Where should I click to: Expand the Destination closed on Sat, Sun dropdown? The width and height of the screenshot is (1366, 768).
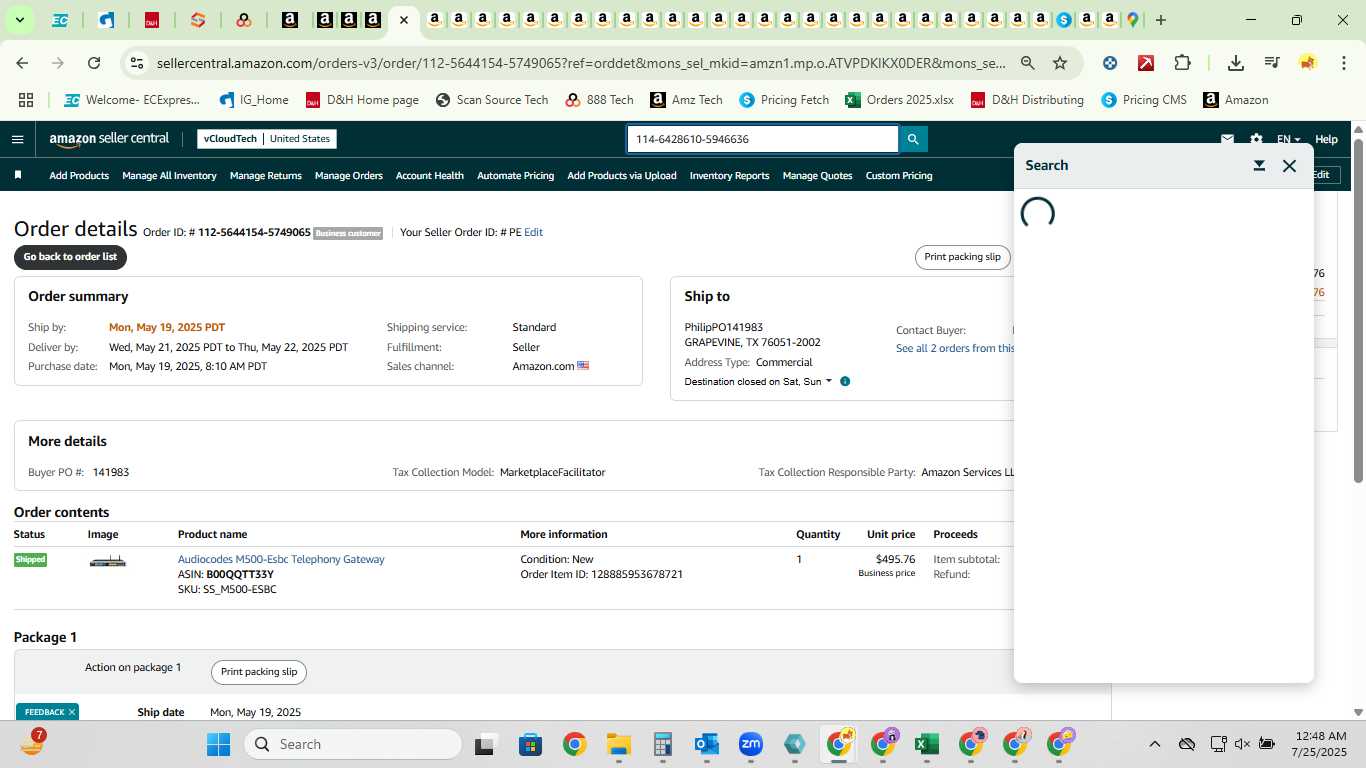pos(758,381)
